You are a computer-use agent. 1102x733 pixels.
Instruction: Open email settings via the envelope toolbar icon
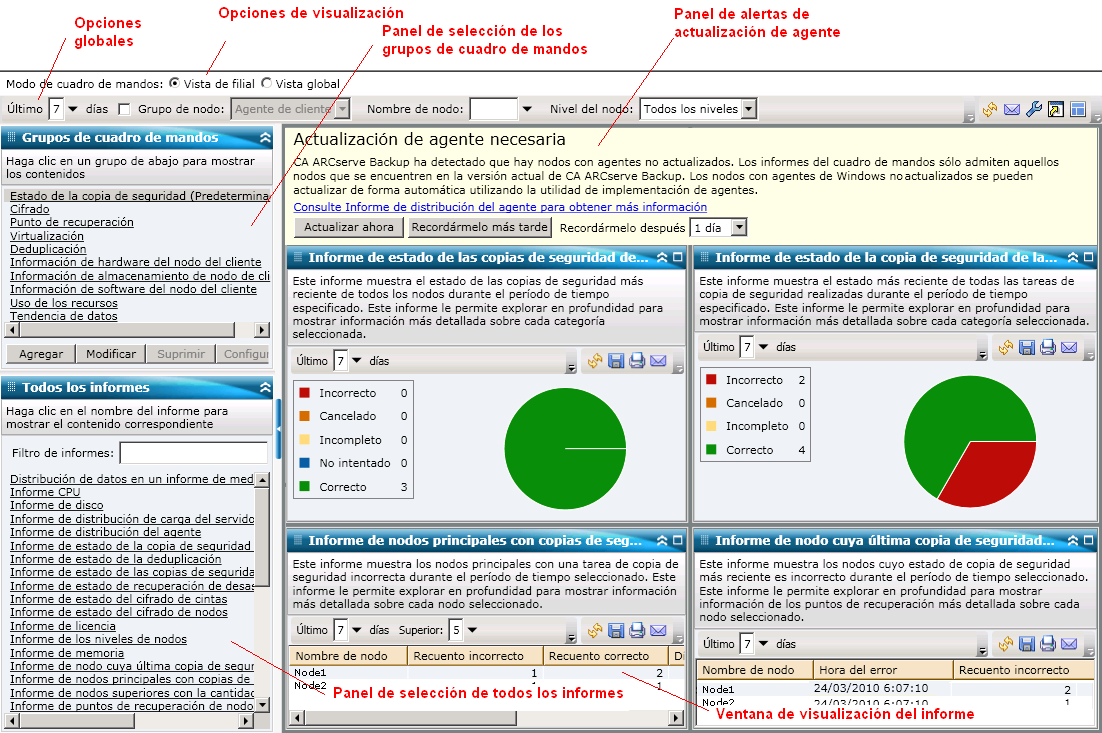coord(1011,110)
